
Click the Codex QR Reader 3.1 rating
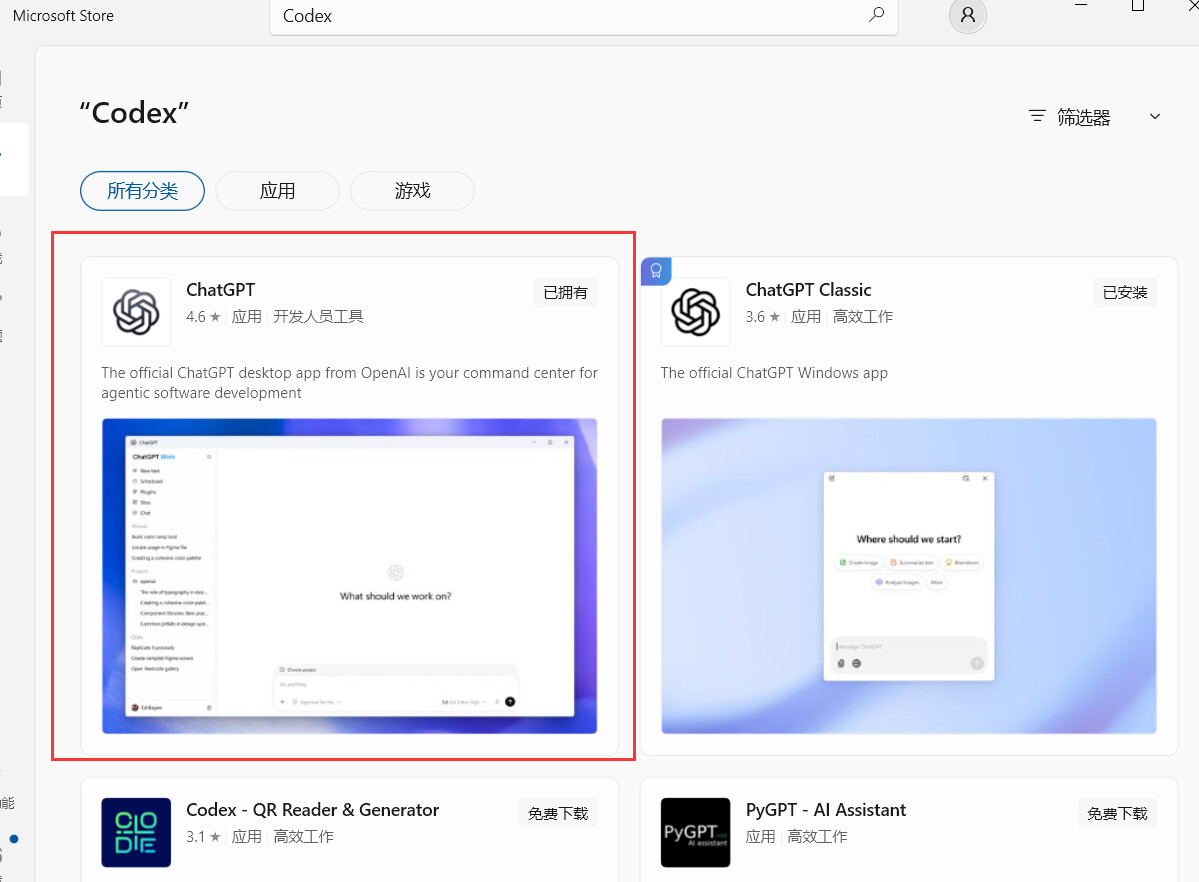pyautogui.click(x=203, y=837)
